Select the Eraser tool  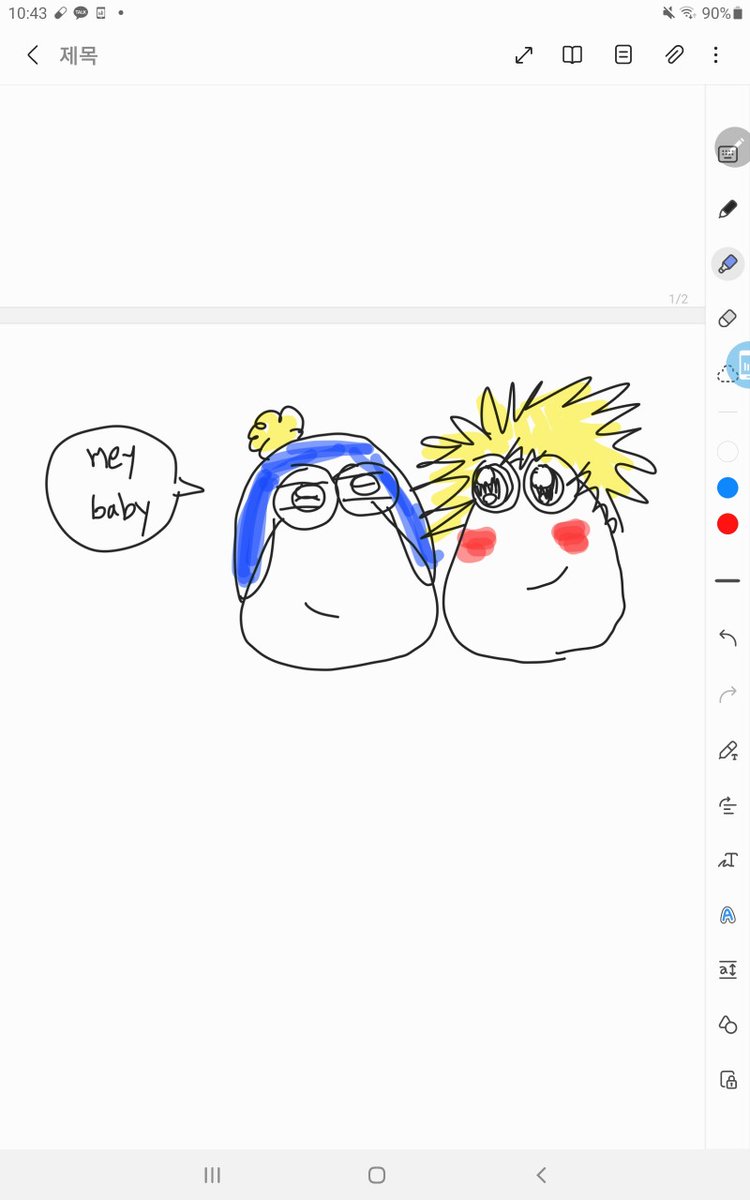728,319
